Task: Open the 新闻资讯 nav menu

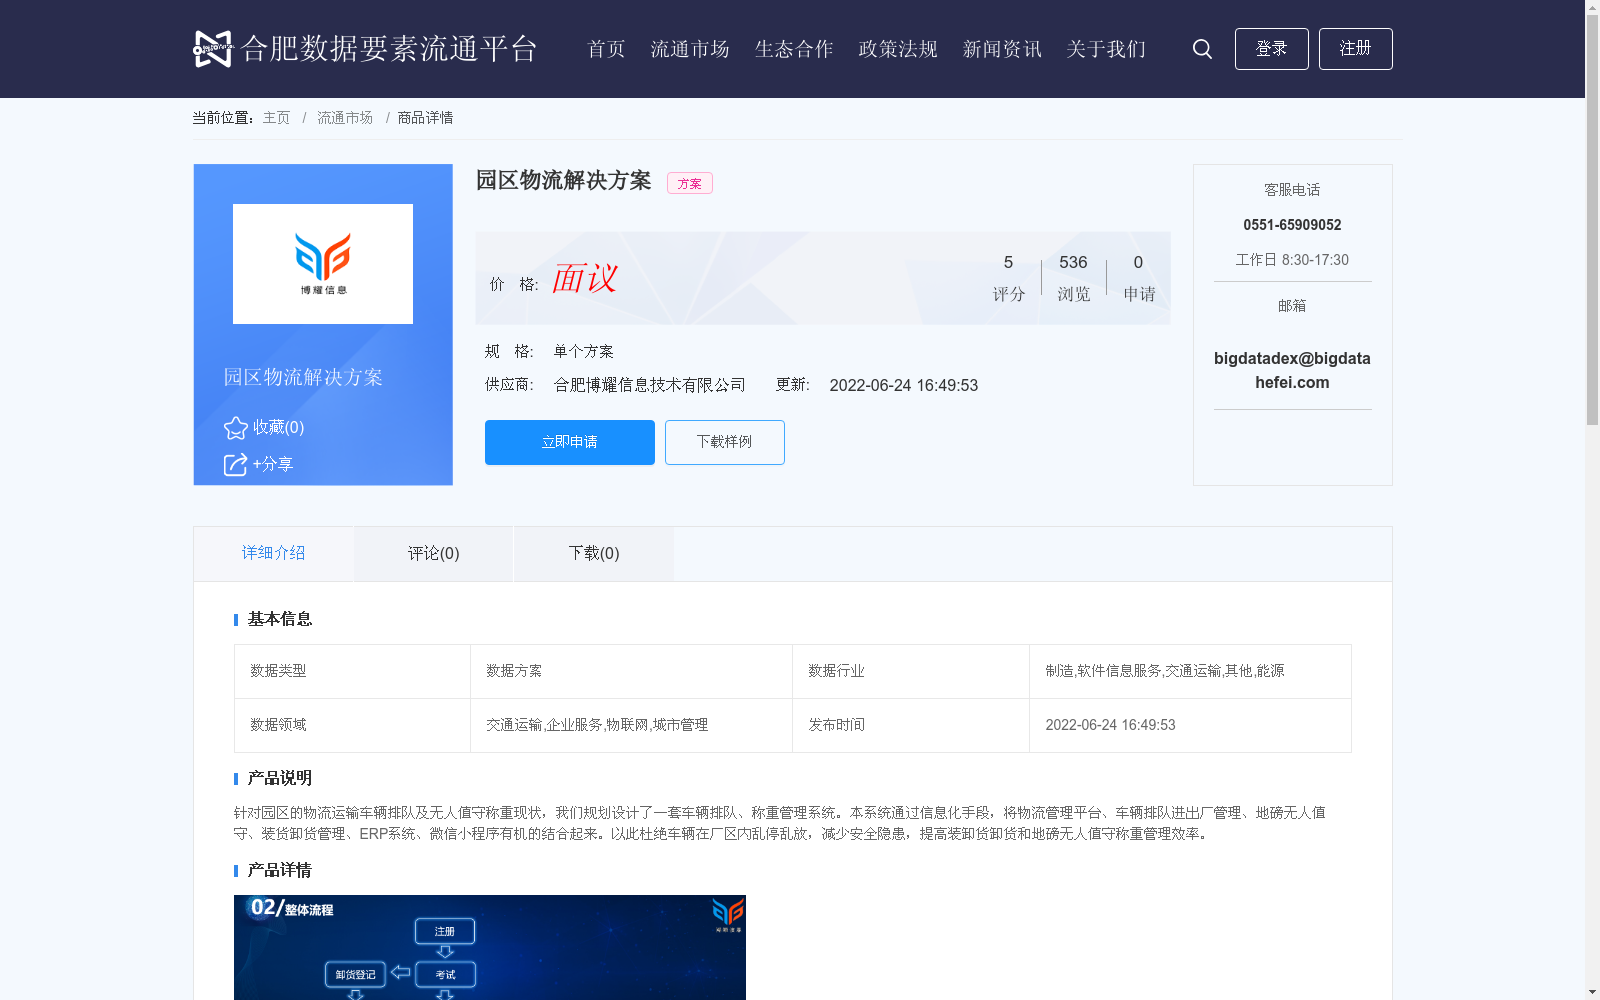Action: point(1002,49)
